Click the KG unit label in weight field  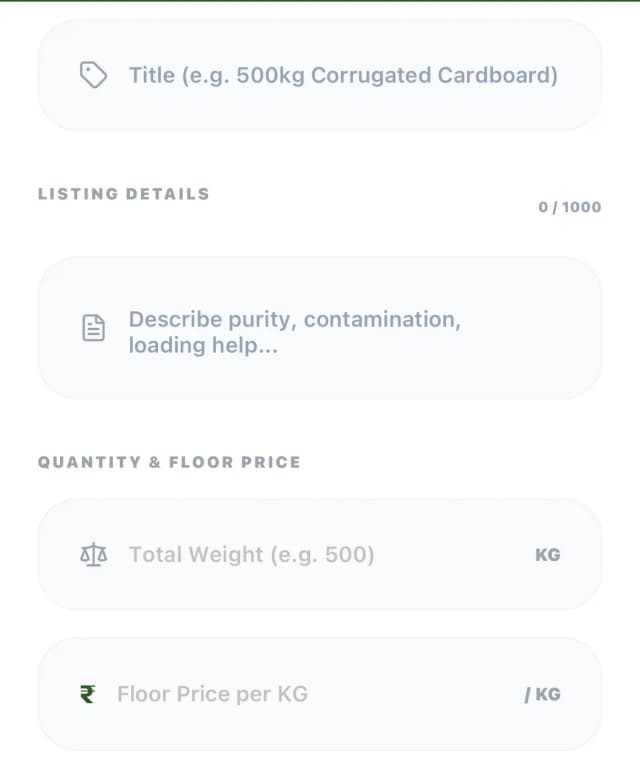(x=547, y=554)
